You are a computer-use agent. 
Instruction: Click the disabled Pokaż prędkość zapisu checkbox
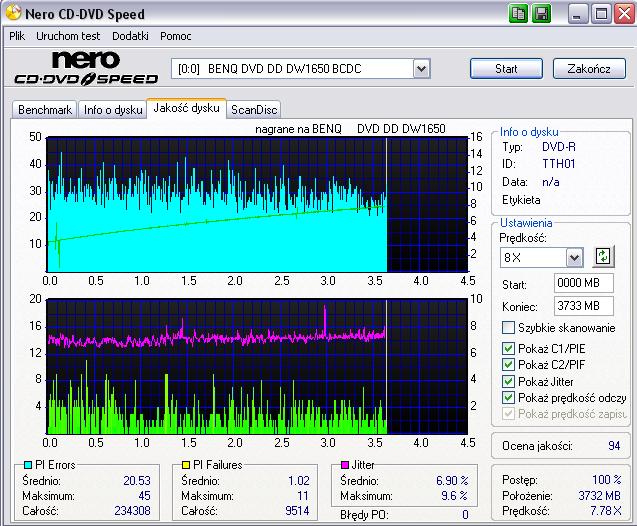[x=508, y=414]
